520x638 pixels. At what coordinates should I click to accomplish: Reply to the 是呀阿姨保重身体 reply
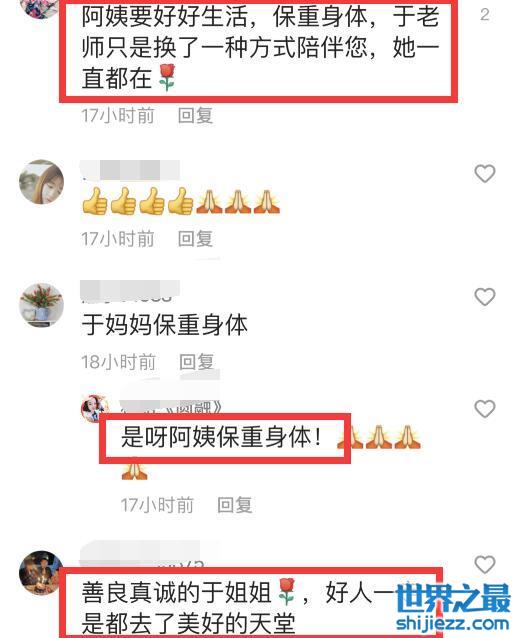pos(235,505)
